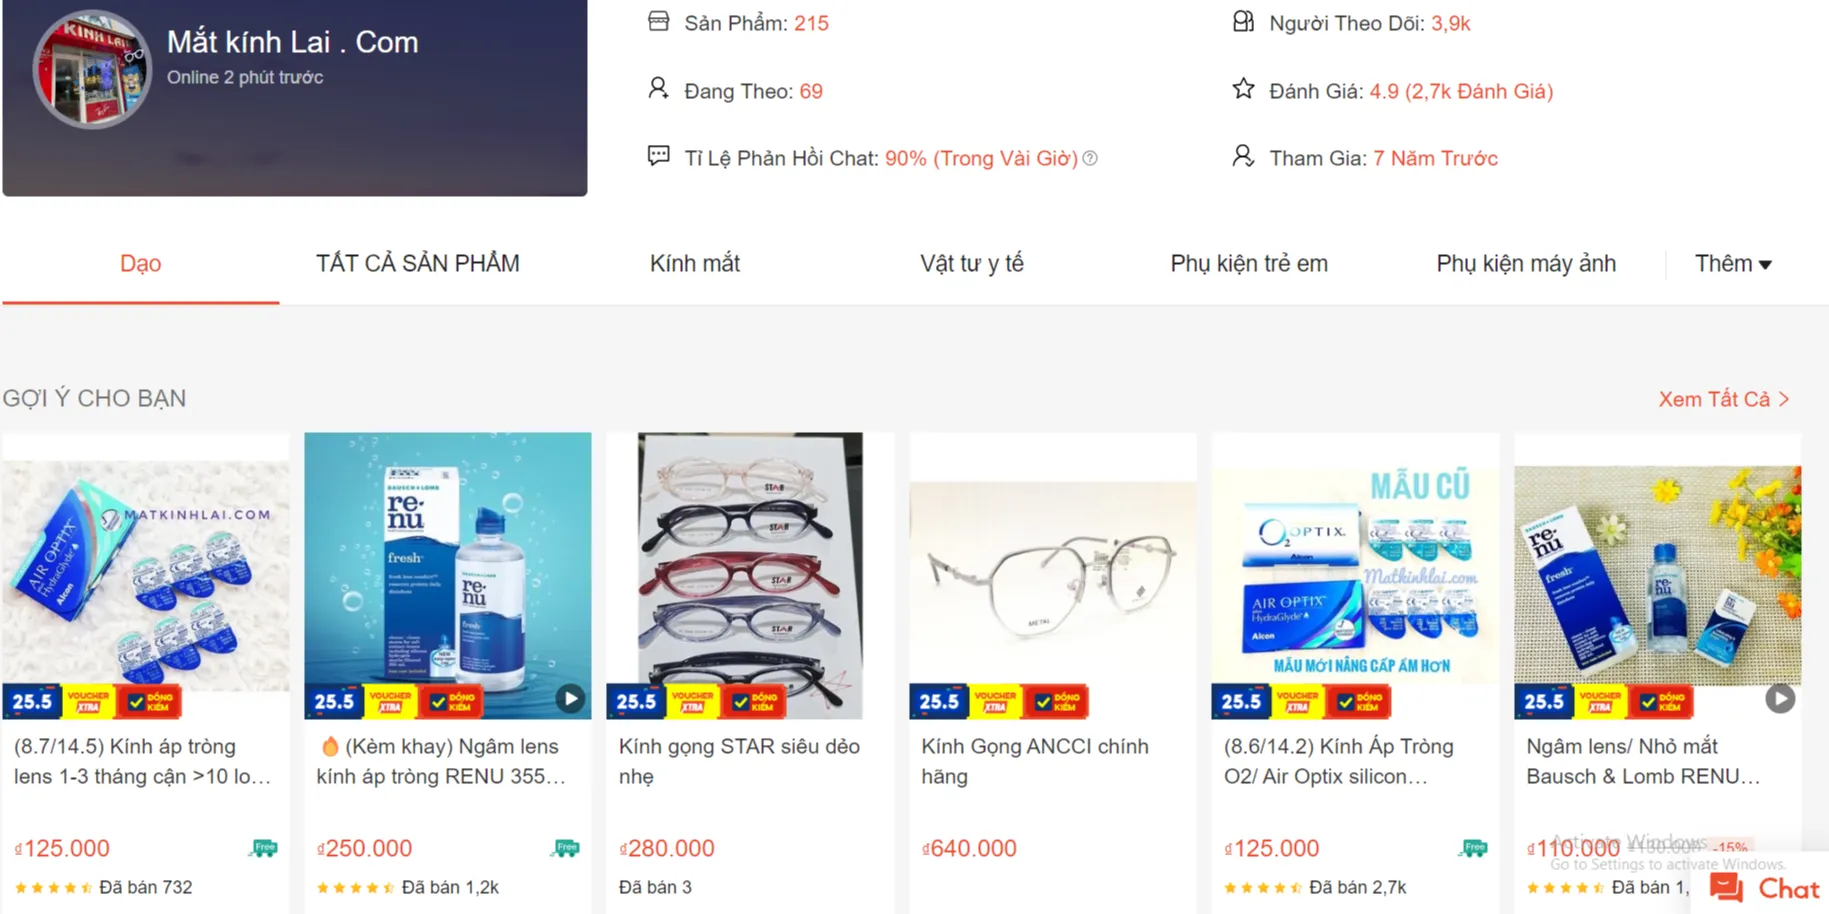Open the Chat bubble icon
1829x914 pixels.
(x=1726, y=888)
